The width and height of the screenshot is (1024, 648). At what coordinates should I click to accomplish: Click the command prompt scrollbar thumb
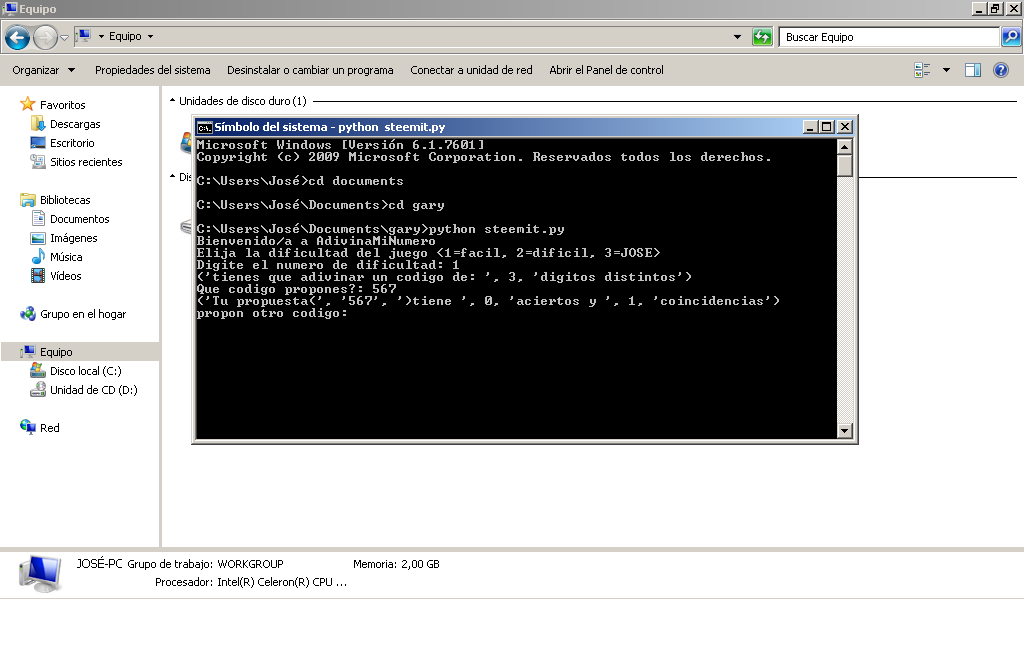[844, 165]
